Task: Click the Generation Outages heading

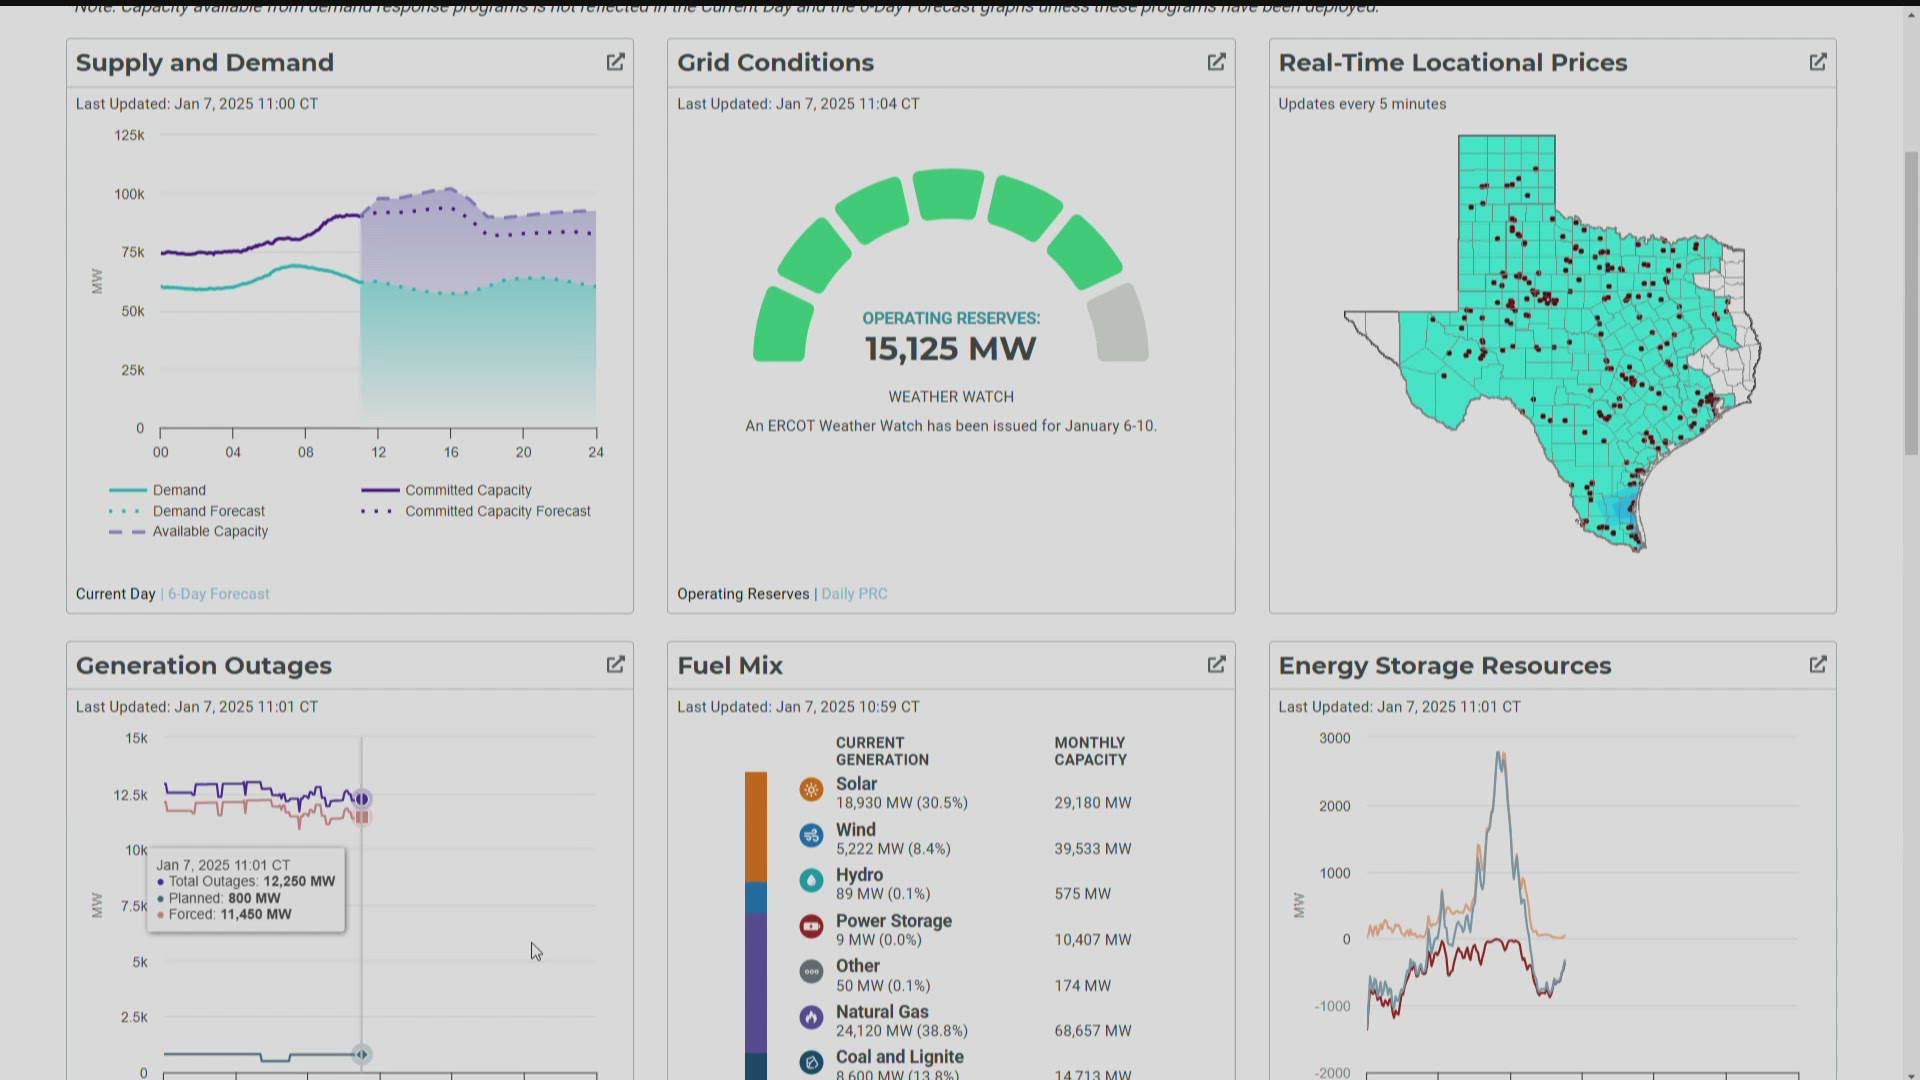Action: coord(204,666)
